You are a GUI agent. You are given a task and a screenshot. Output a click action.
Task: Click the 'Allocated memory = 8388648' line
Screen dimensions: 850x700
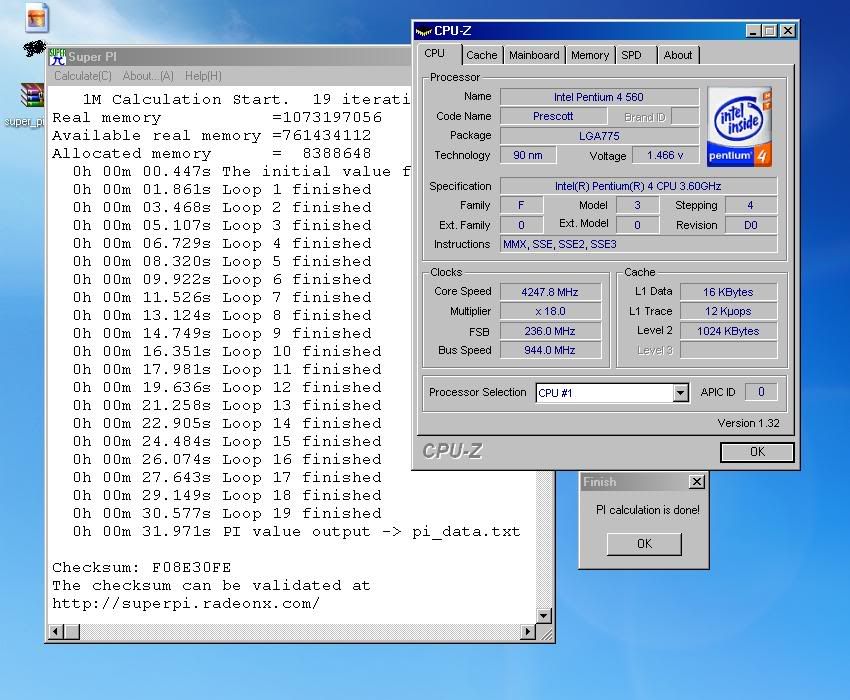point(211,153)
